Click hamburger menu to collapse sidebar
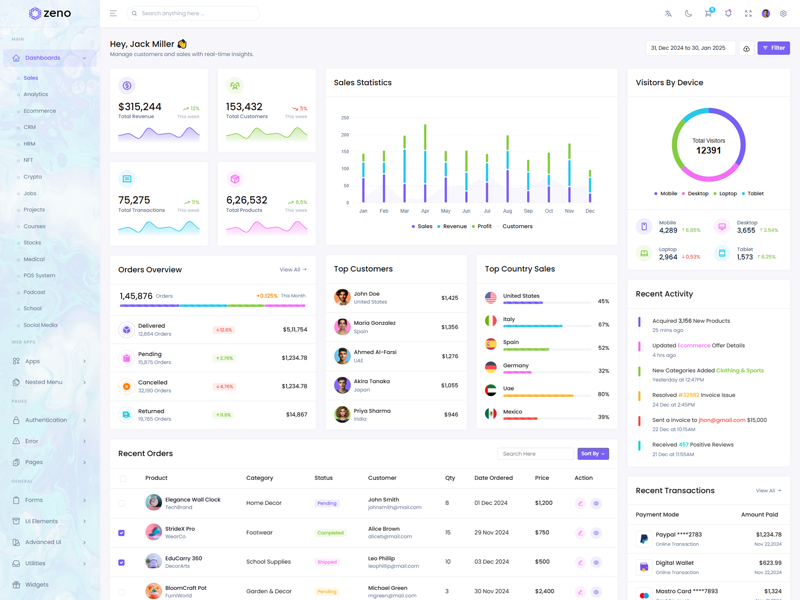 [x=113, y=14]
